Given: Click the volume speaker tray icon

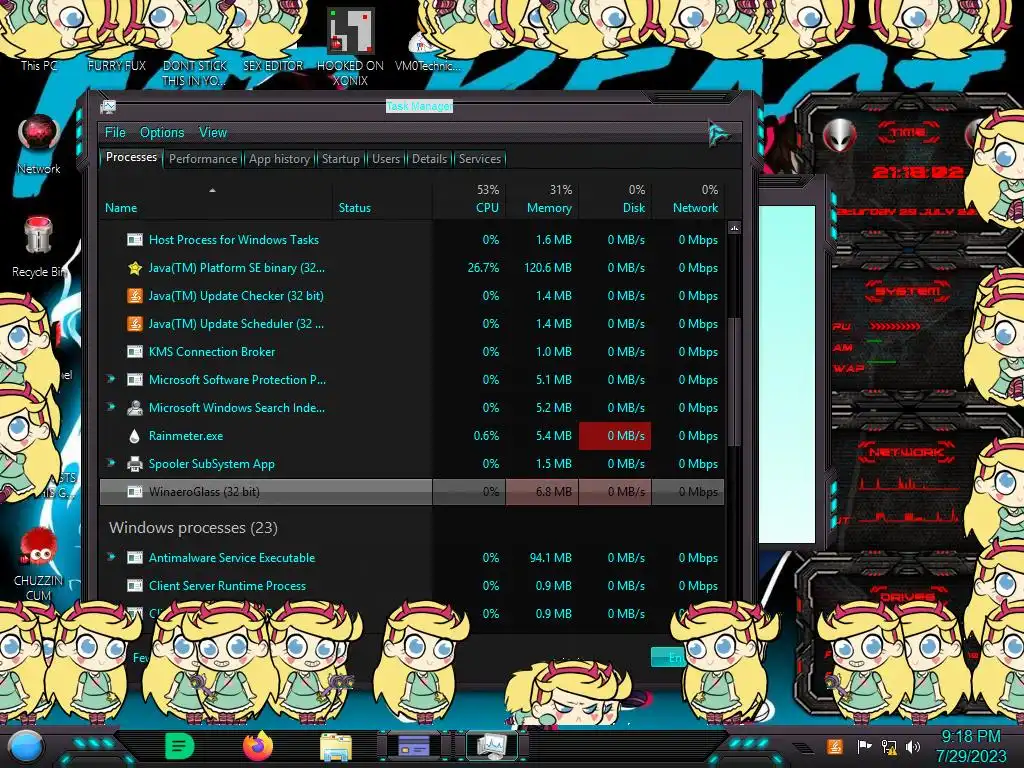Looking at the screenshot, I should tap(912, 746).
